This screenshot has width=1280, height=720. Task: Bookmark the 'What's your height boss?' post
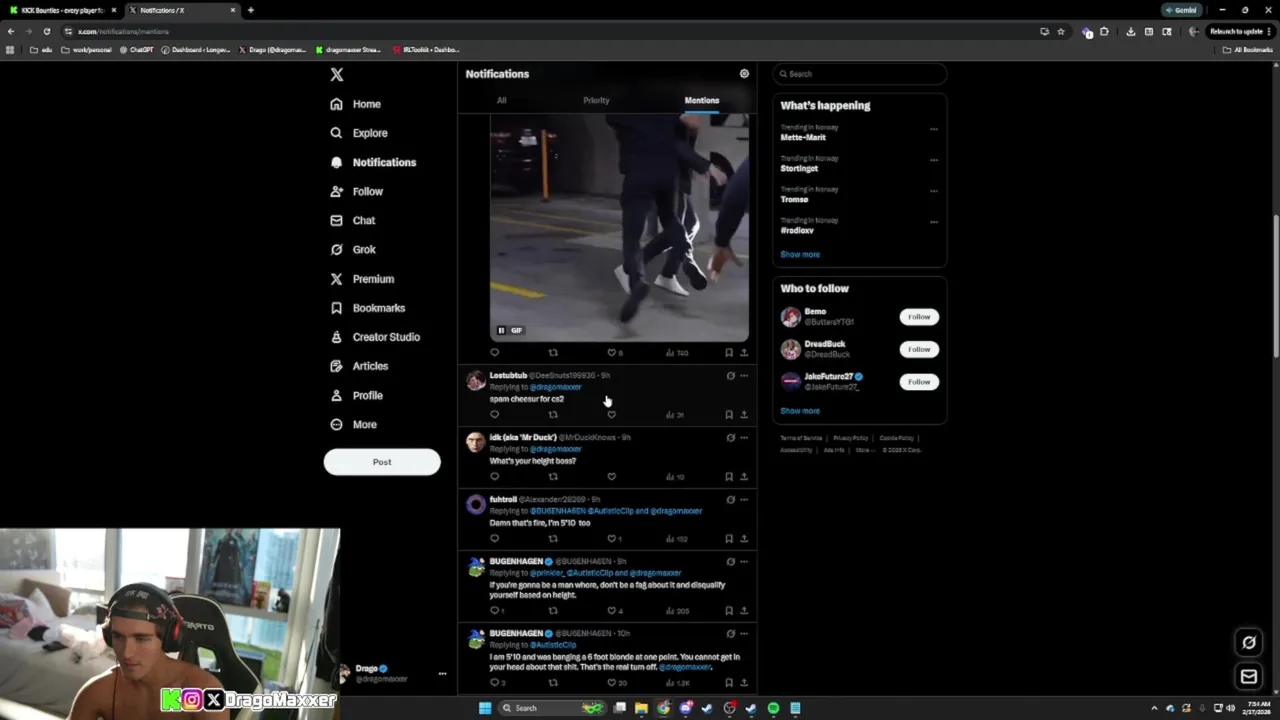point(729,476)
